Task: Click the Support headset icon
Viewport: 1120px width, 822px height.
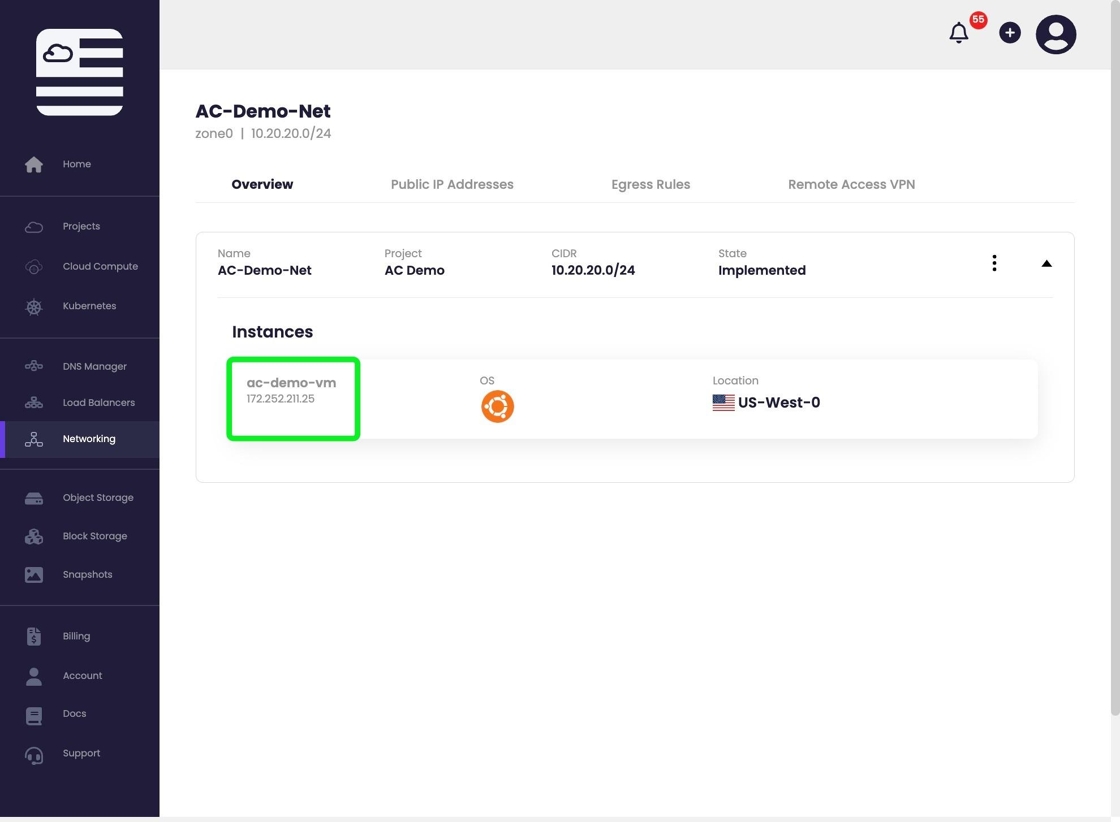Action: [34, 754]
